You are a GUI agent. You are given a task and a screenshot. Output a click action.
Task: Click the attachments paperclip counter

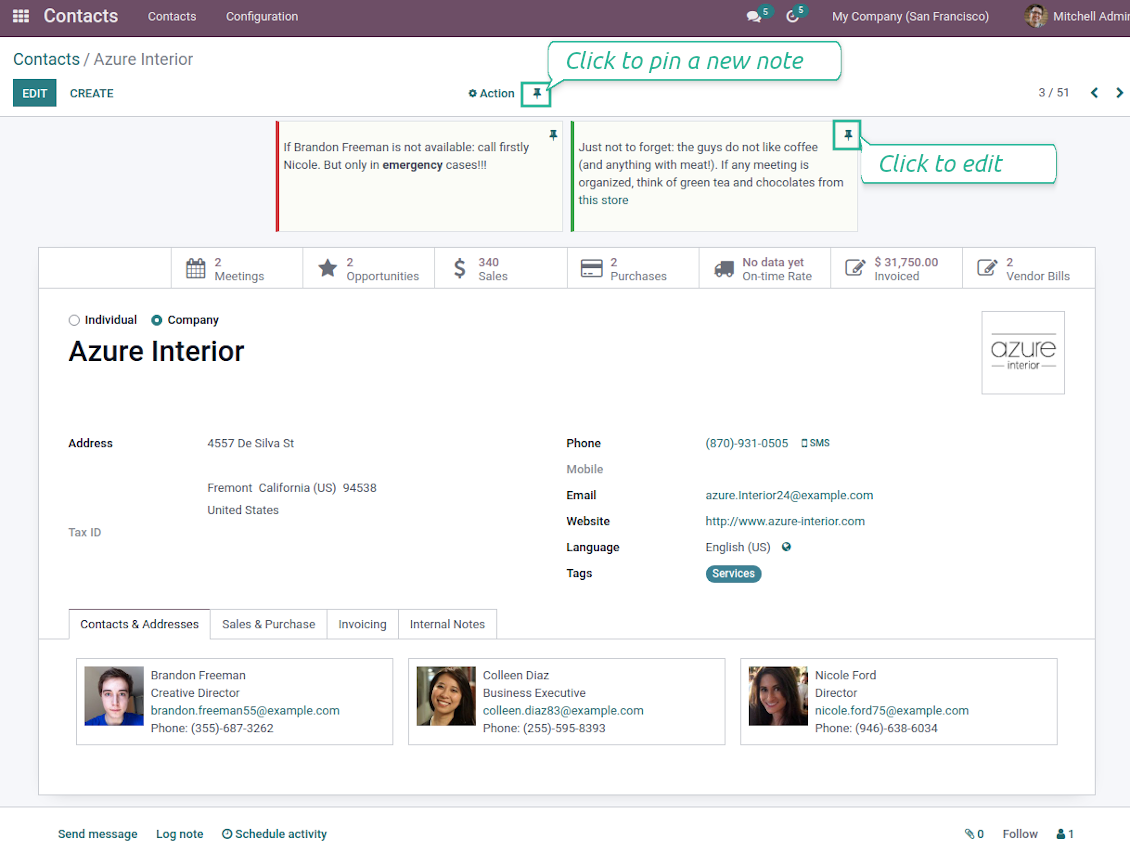click(x=974, y=834)
